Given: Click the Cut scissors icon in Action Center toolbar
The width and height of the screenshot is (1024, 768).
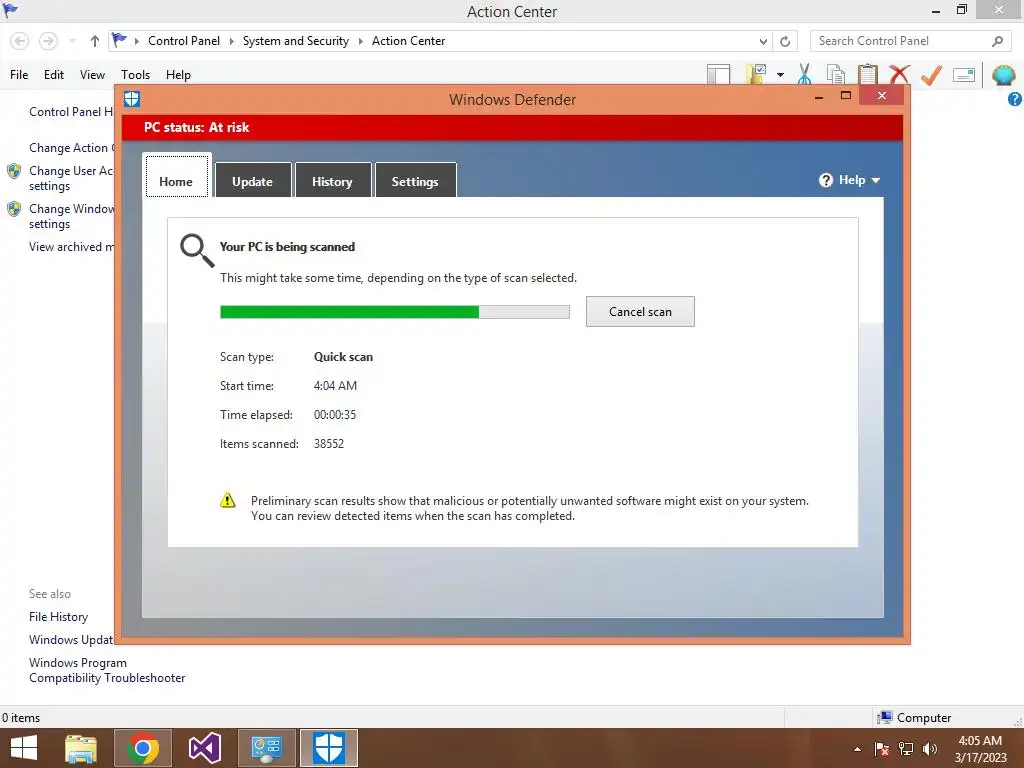Looking at the screenshot, I should coord(804,74).
